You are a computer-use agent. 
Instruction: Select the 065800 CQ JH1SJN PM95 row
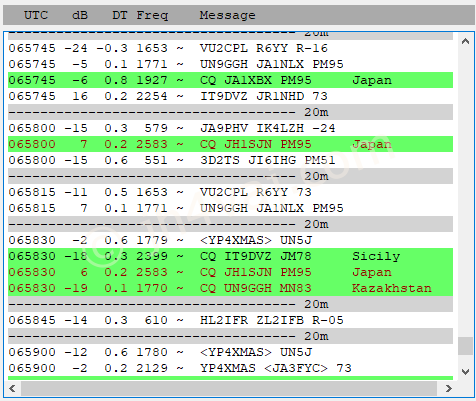click(x=230, y=144)
